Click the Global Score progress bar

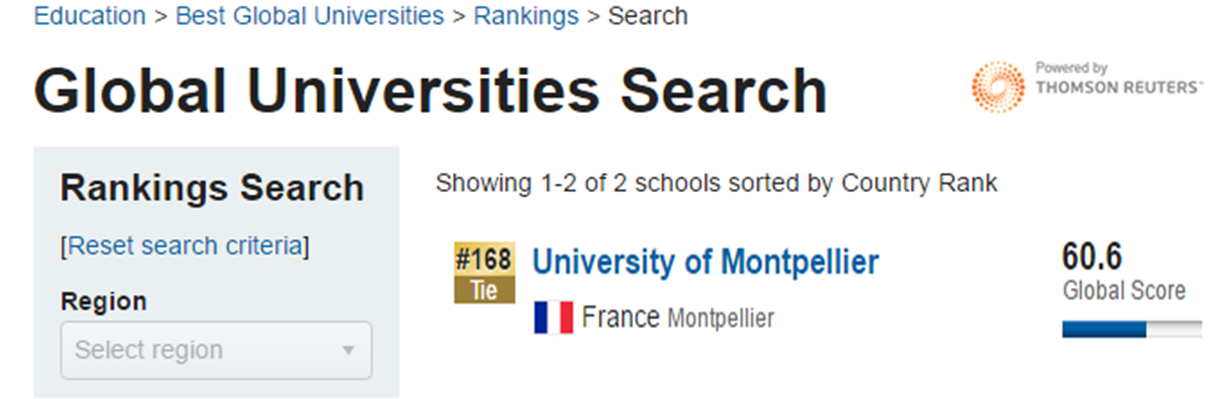1132,330
